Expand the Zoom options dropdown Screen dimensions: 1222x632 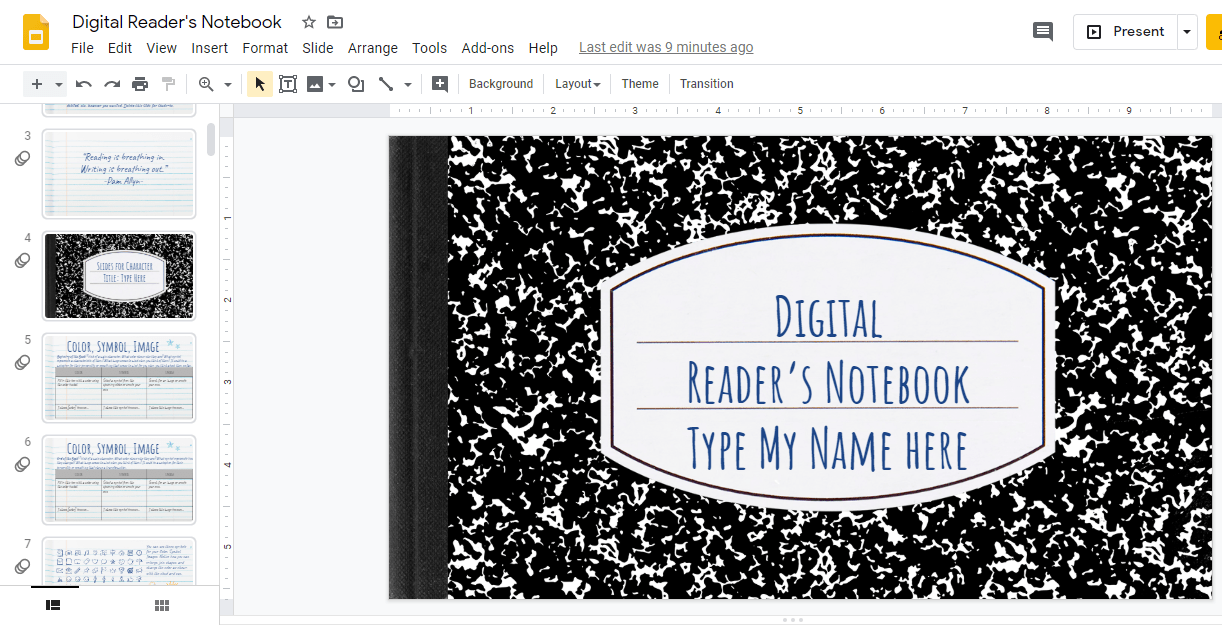225,84
